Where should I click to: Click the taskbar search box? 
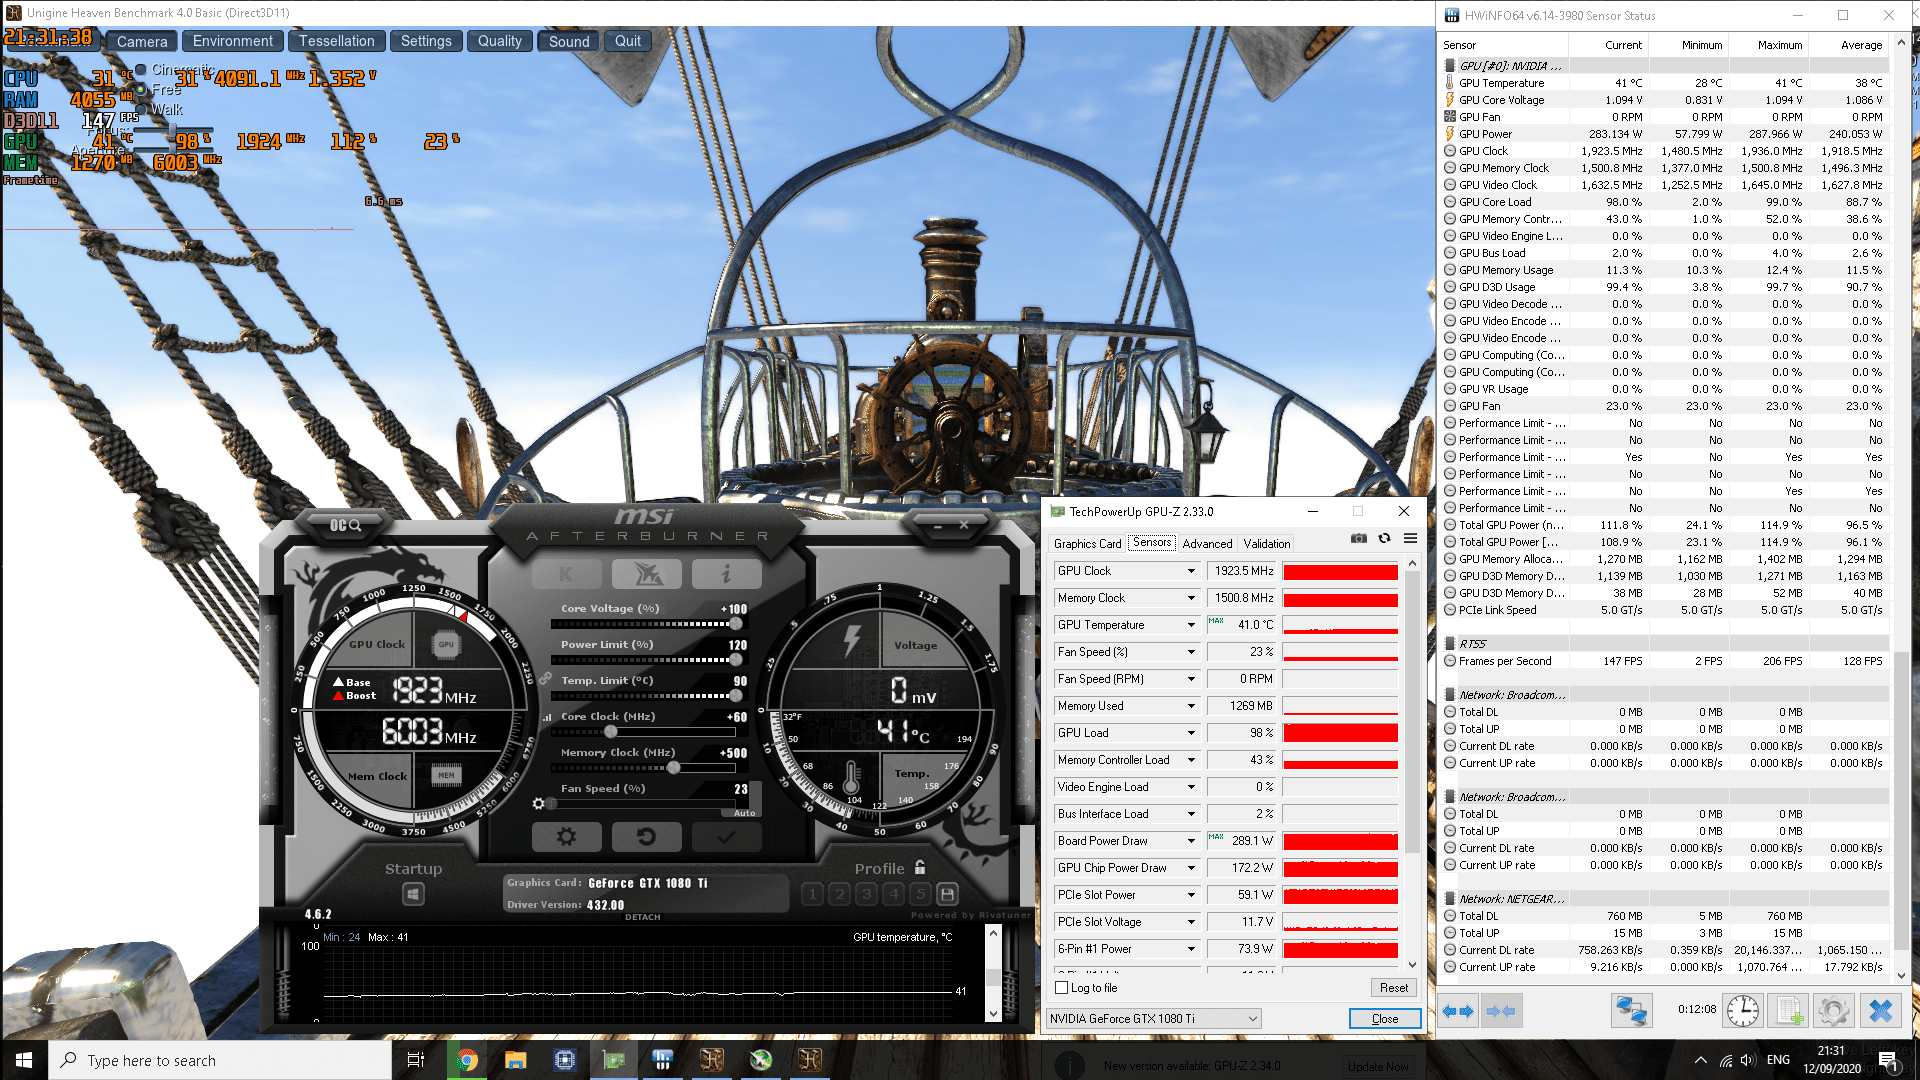(x=220, y=1060)
